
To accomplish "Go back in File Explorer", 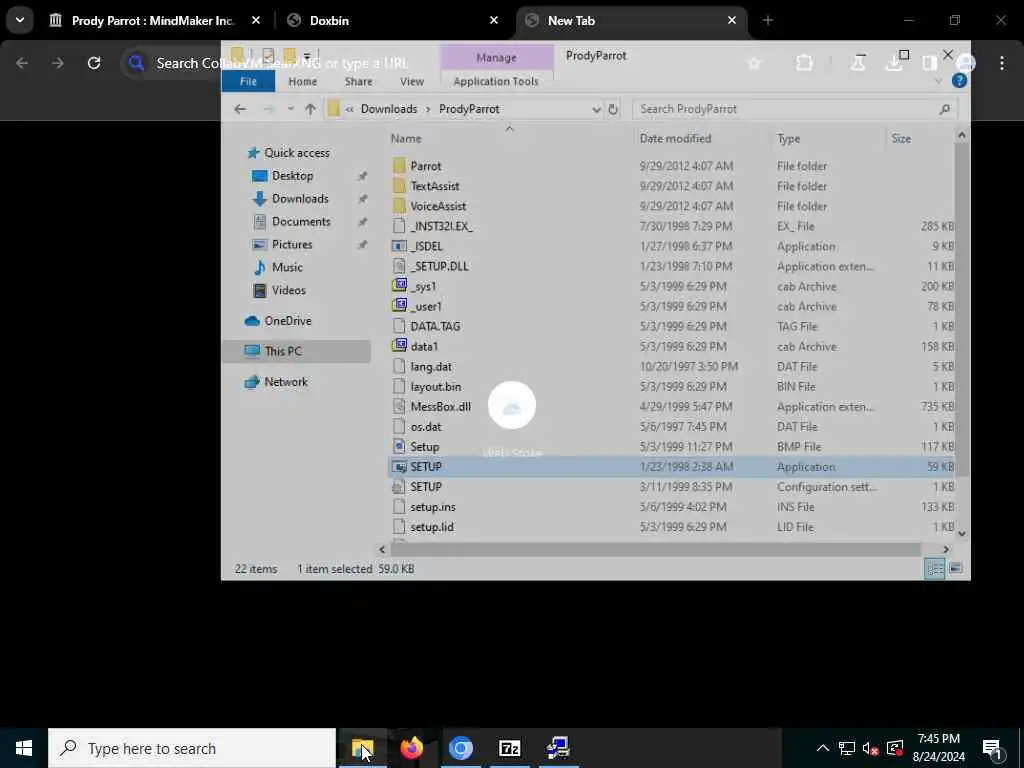I will tap(240, 109).
